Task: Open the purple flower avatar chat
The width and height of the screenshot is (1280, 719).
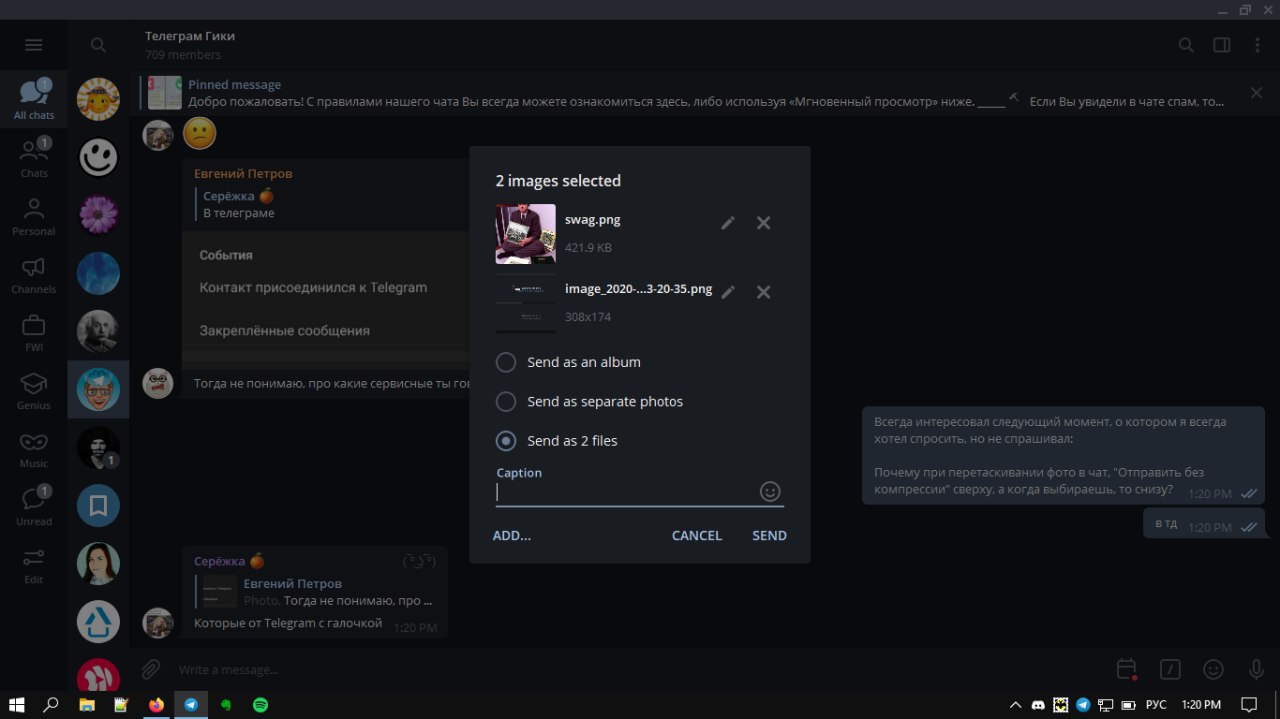Action: [98, 215]
